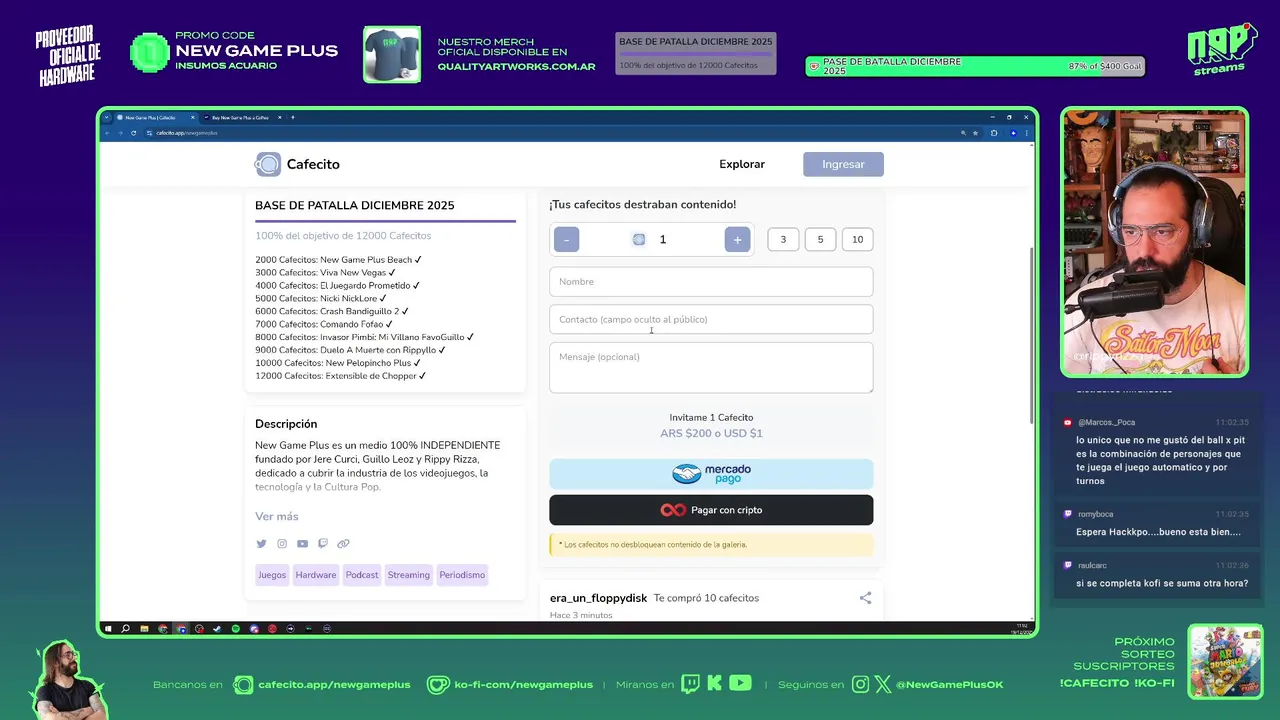The image size is (1280, 720).
Task: Click era_un_floppydisk username
Action: coord(598,598)
